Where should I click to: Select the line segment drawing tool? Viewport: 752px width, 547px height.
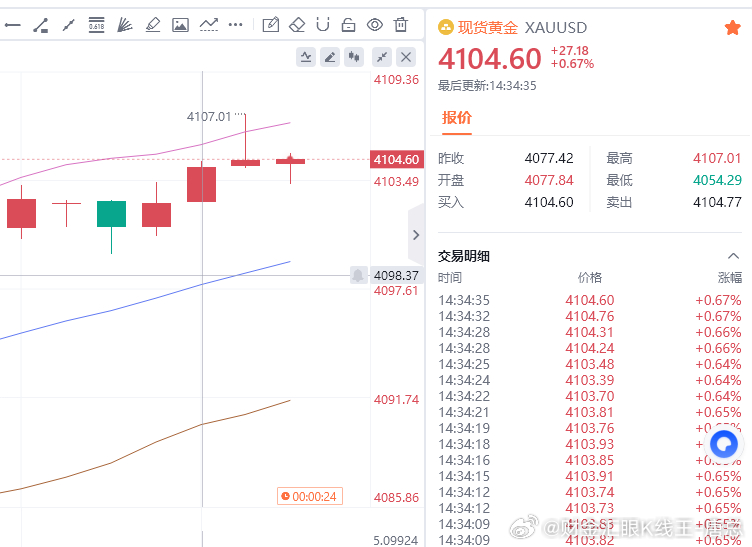(69, 25)
